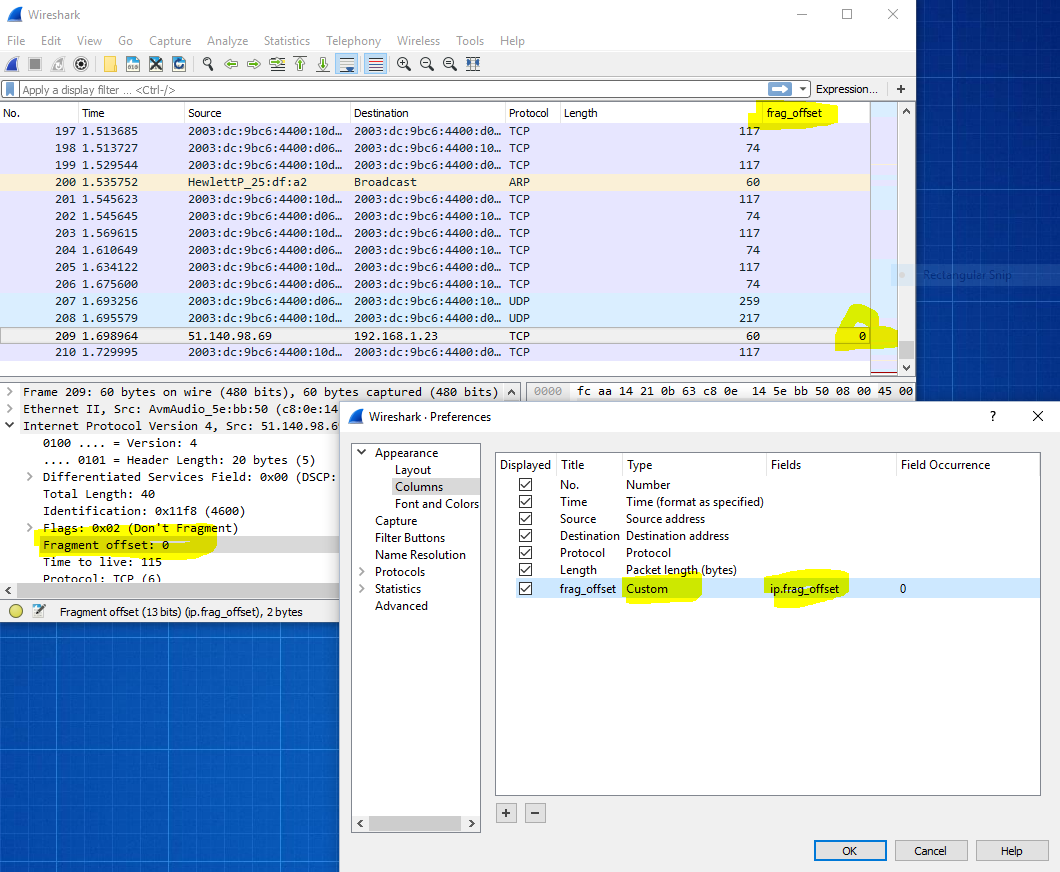The width and height of the screenshot is (1060, 872).
Task: Start capturing packets with shark fin icon
Action: click(12, 64)
